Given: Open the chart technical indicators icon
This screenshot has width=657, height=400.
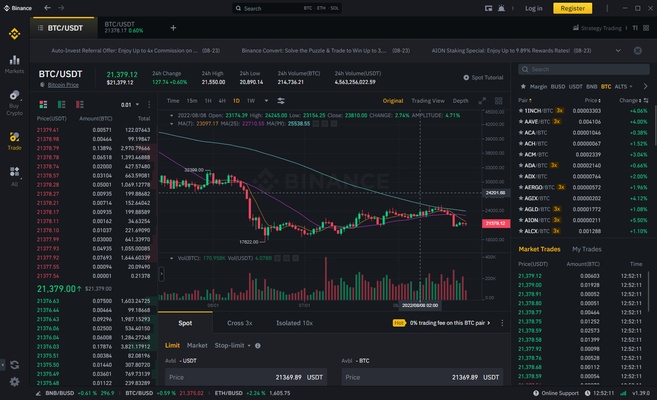Looking at the screenshot, I should tap(281, 101).
